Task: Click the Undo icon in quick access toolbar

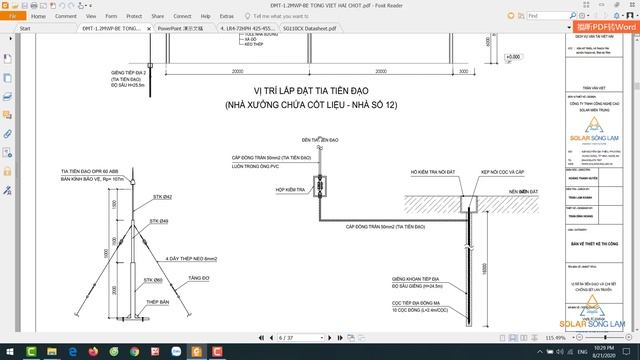Action: tap(62, 6)
